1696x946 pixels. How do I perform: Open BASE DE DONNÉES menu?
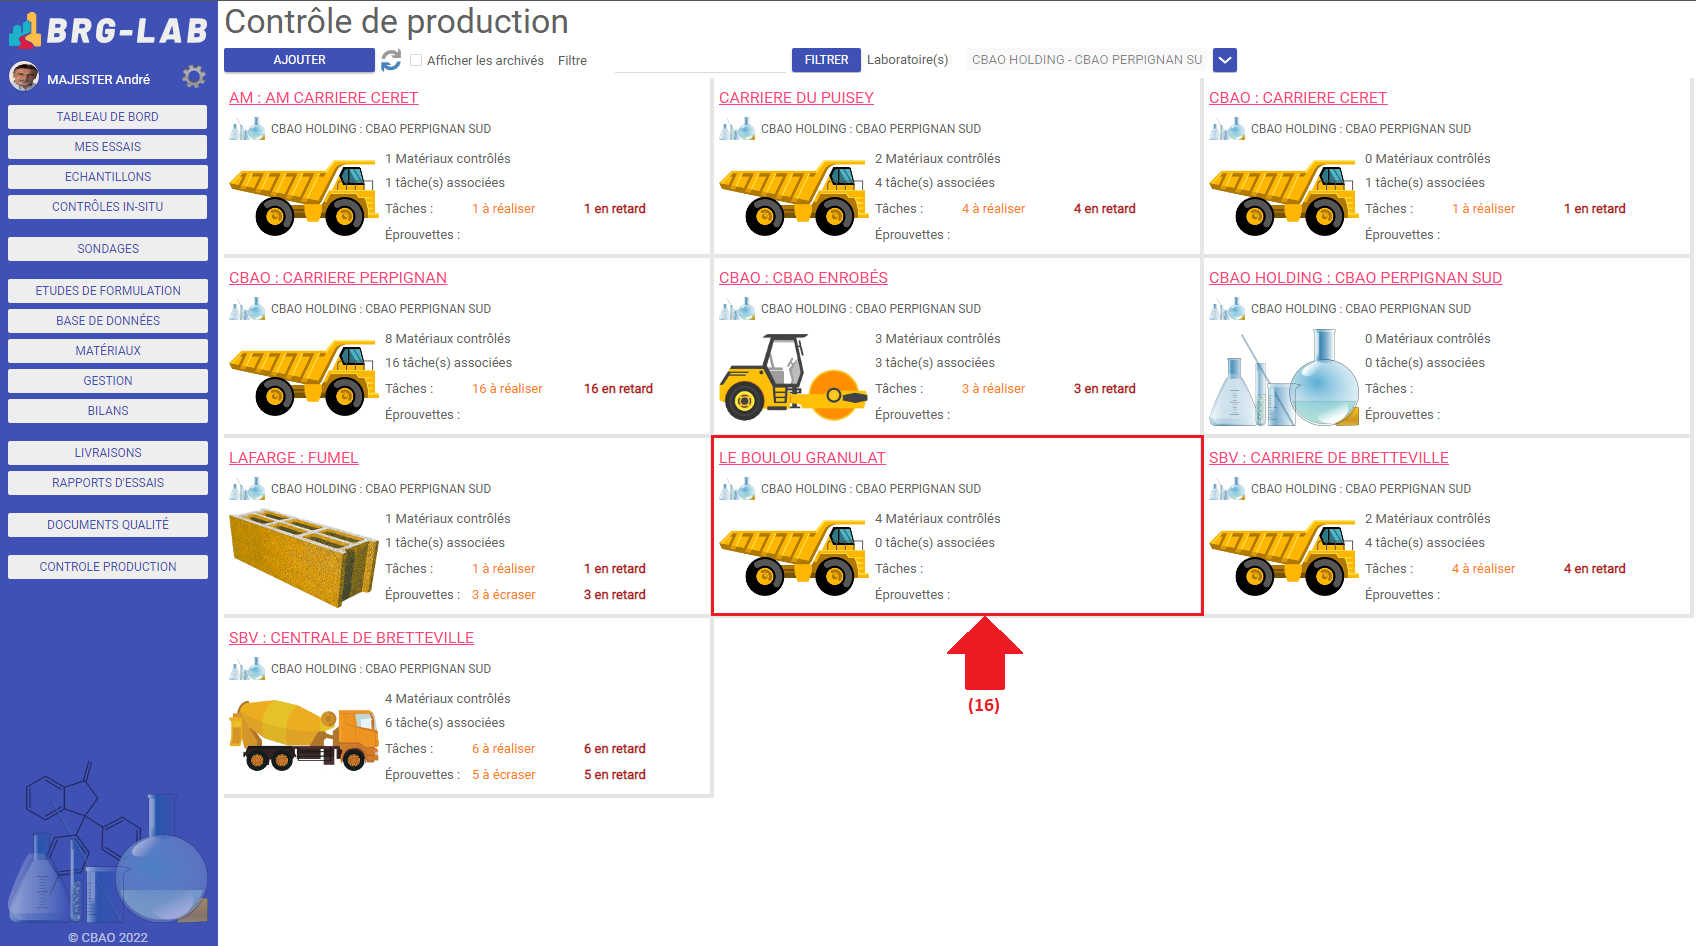108,321
